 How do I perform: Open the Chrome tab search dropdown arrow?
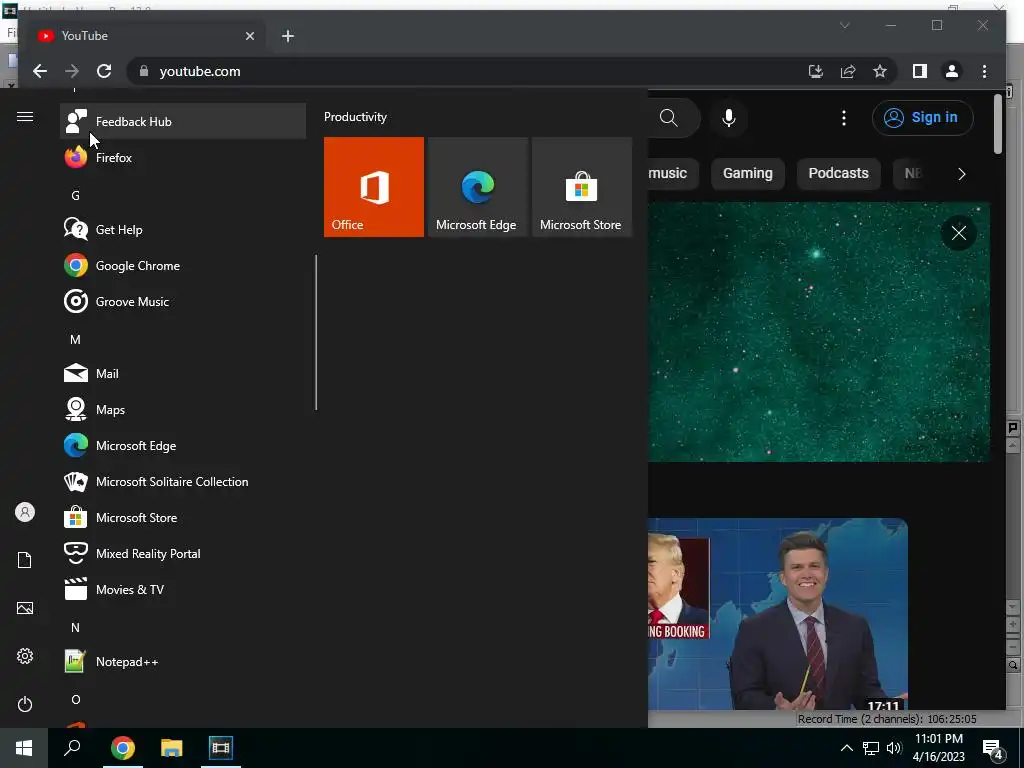click(844, 25)
